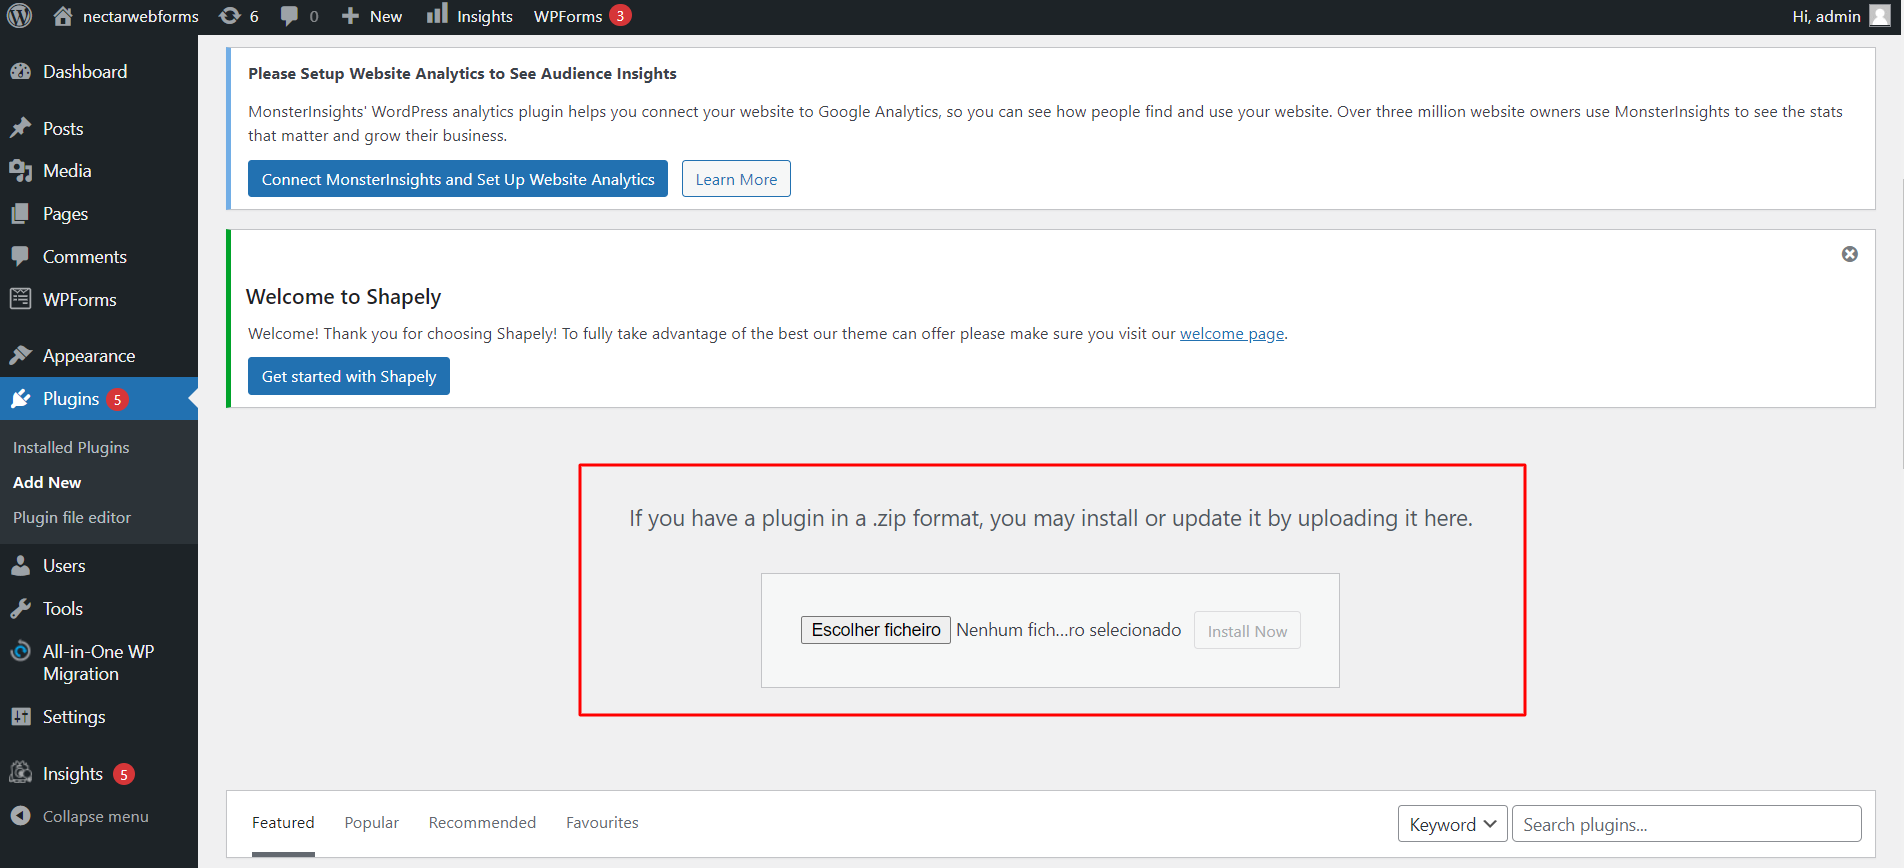Click the nectarwebforms site name
The image size is (1904, 868).
[x=141, y=16]
